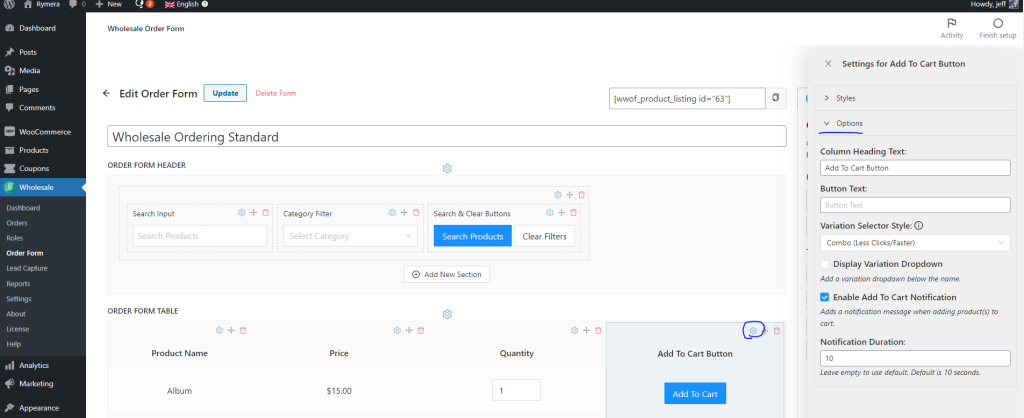Click the Update button
Image resolution: width=1024 pixels, height=418 pixels.
225,93
